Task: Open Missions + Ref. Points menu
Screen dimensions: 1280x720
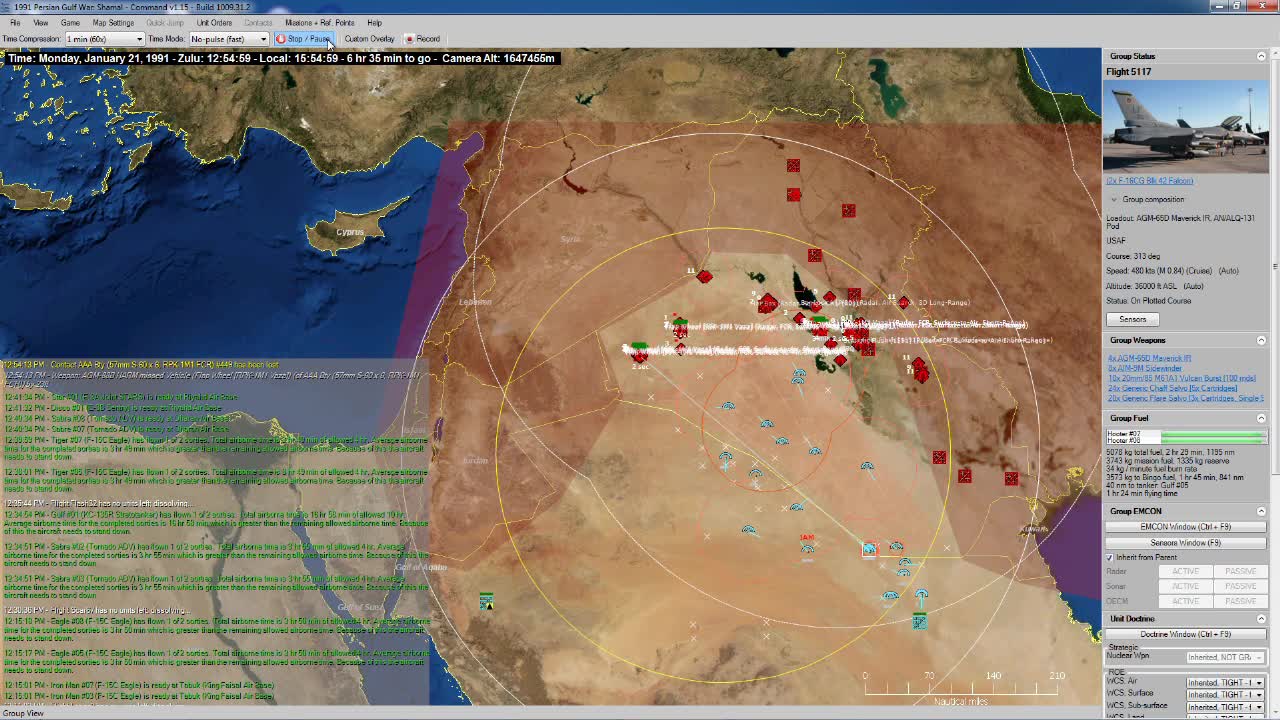Action: pos(319,22)
